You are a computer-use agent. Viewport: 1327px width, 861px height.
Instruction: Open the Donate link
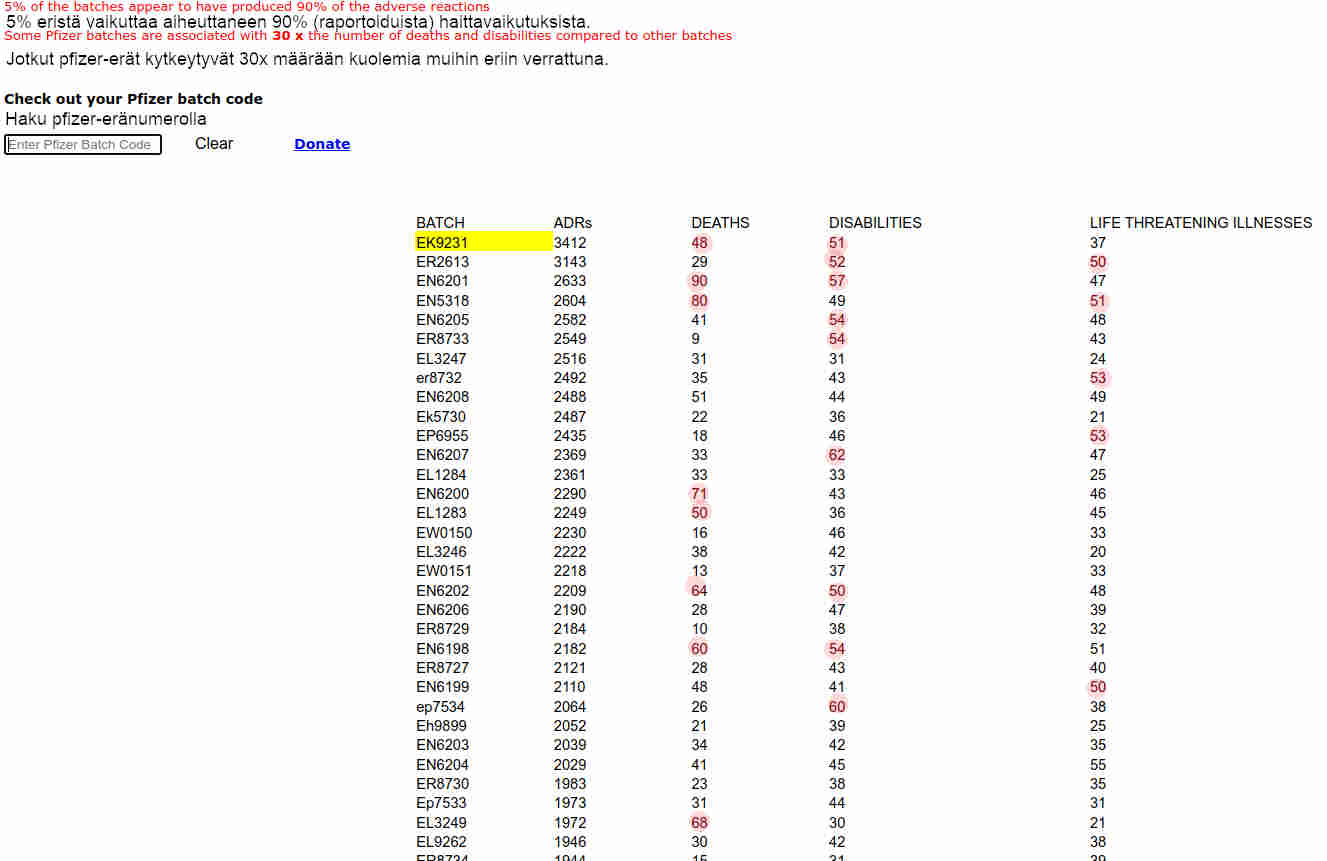[x=322, y=144]
